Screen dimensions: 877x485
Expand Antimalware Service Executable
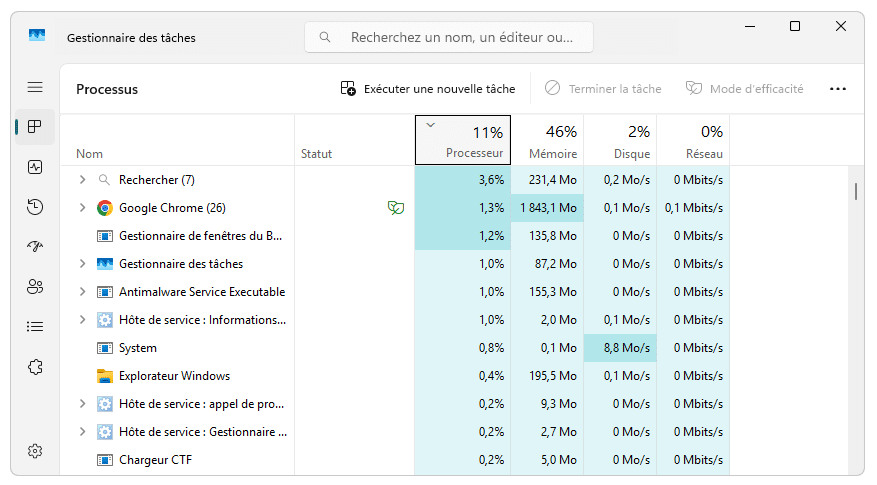coord(82,291)
